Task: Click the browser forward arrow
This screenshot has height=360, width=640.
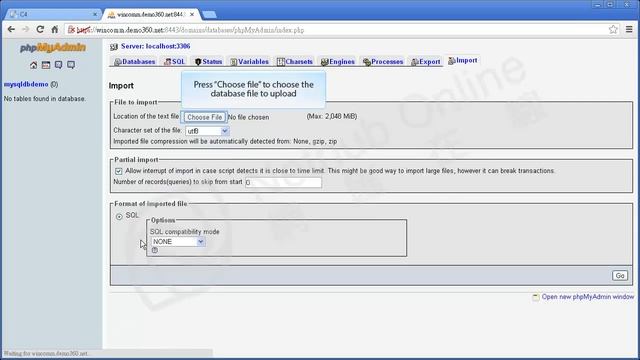Action: point(25,29)
